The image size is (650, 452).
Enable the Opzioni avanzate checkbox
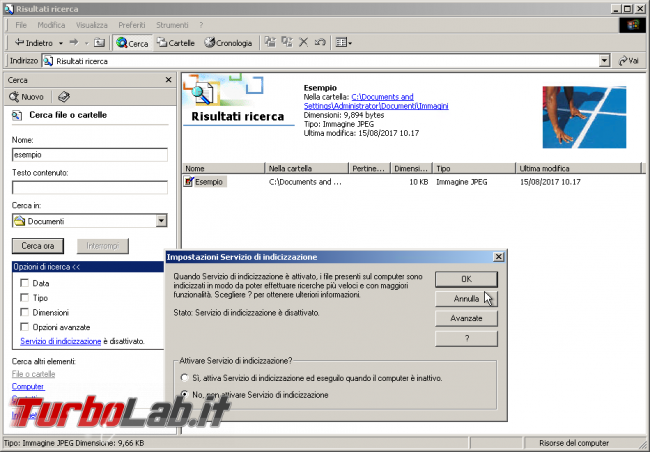coord(24,327)
